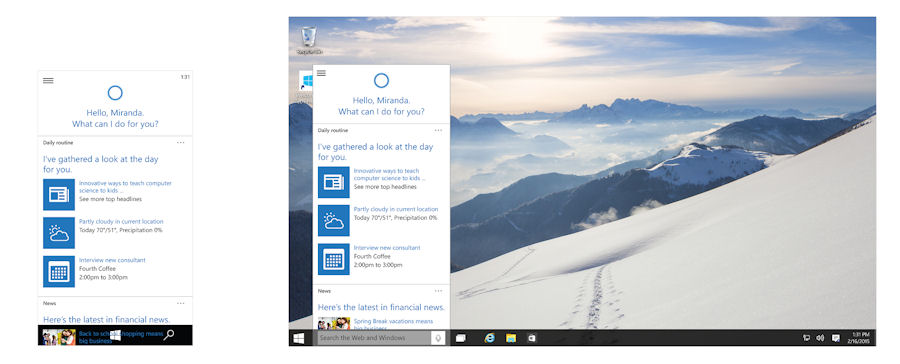Viewport: 900px width, 364px height.
Task: Open notifications center in system tray
Action: (x=836, y=338)
